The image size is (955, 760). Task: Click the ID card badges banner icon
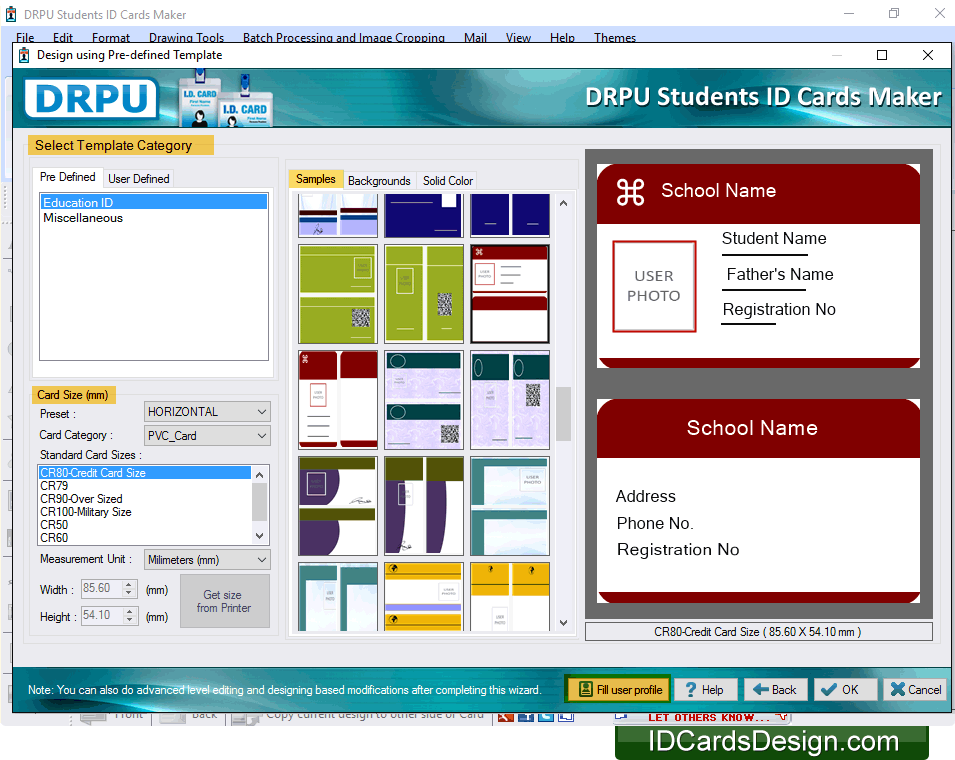pyautogui.click(x=225, y=99)
